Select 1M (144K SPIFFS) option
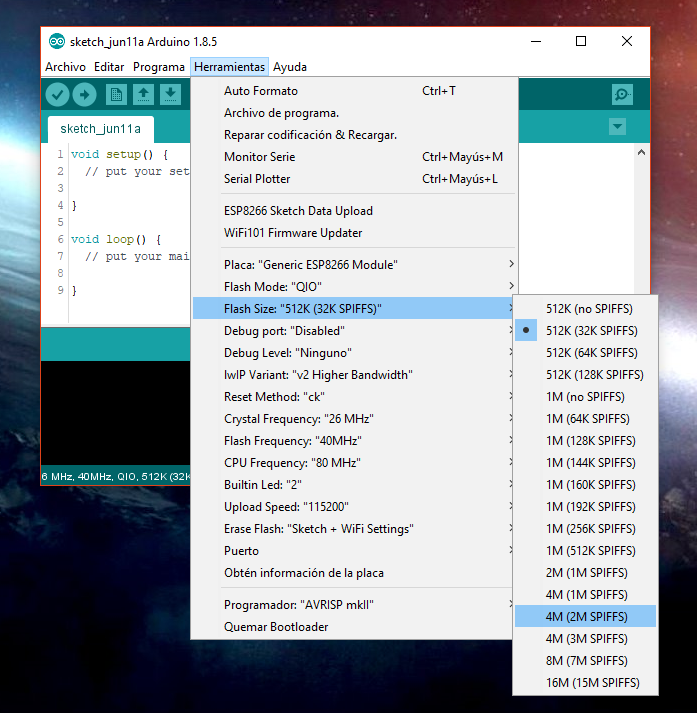Viewport: 697px width, 713px height. coord(585,462)
